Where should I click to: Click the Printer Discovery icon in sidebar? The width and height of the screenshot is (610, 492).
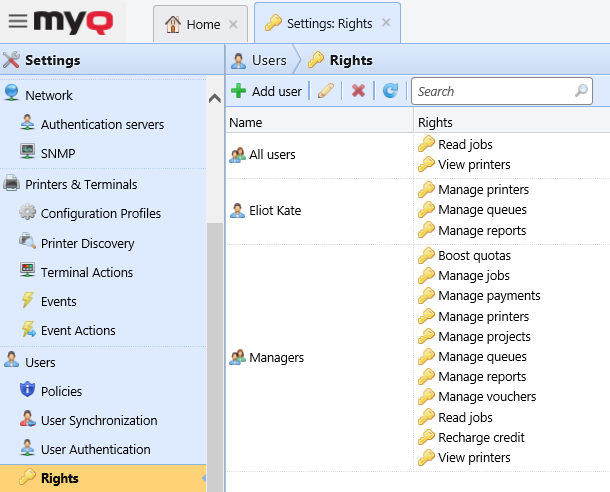(x=28, y=242)
